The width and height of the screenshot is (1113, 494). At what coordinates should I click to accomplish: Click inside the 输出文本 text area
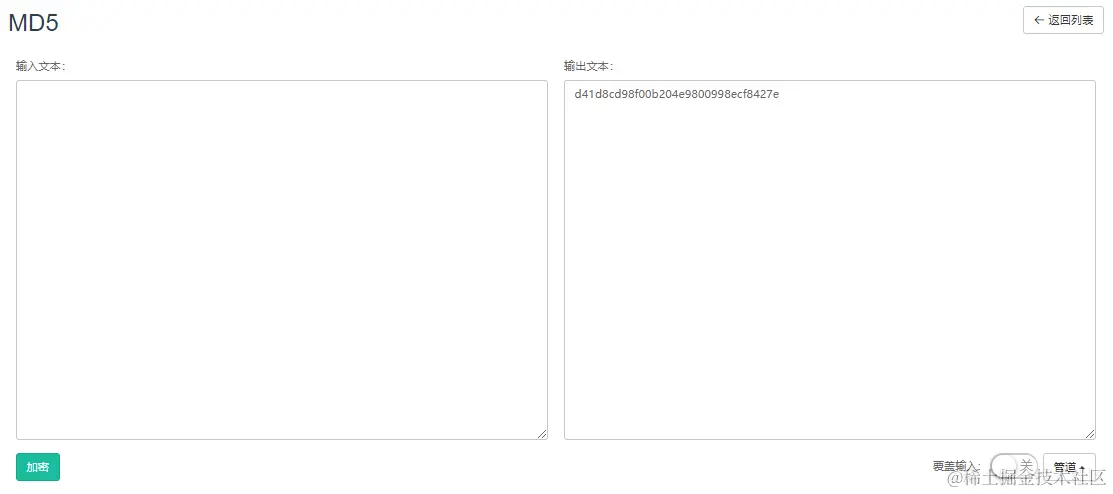coord(830,260)
